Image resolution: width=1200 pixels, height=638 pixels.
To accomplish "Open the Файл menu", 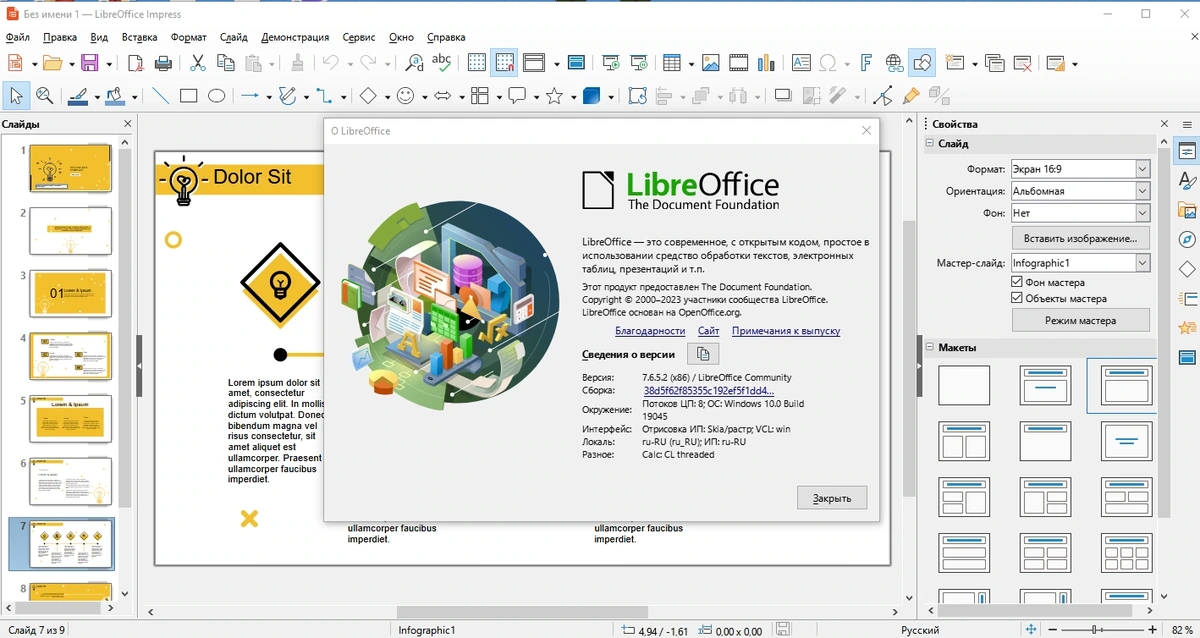I will (x=18, y=37).
